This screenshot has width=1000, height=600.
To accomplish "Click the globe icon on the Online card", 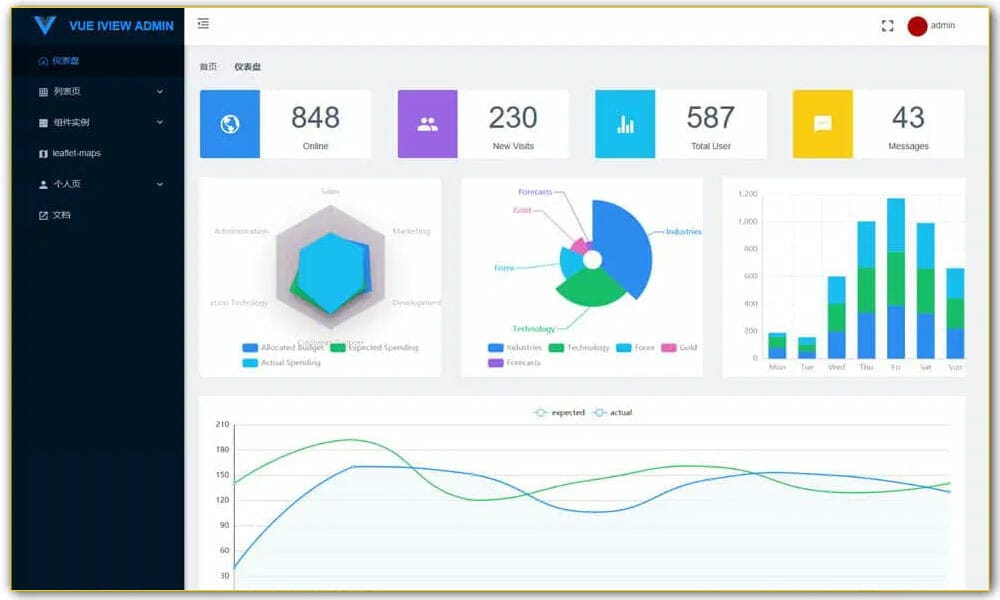I will (230, 124).
